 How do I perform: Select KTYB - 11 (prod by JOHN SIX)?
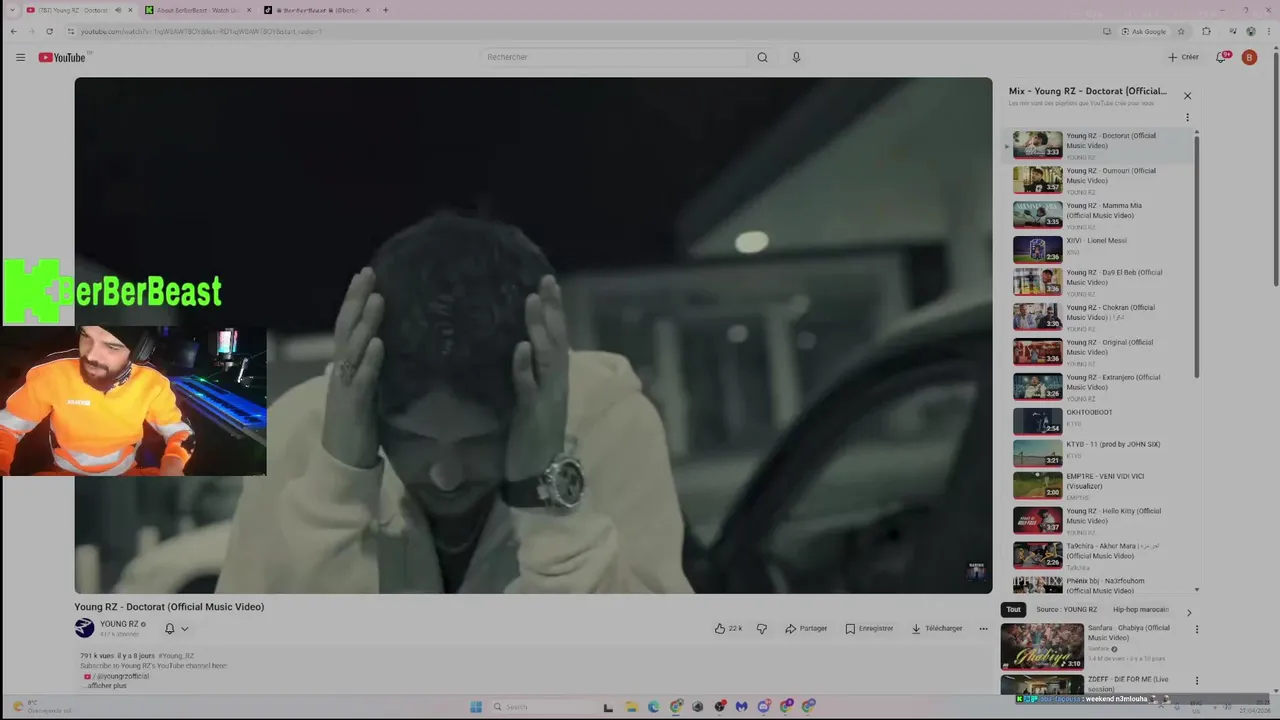click(1099, 452)
